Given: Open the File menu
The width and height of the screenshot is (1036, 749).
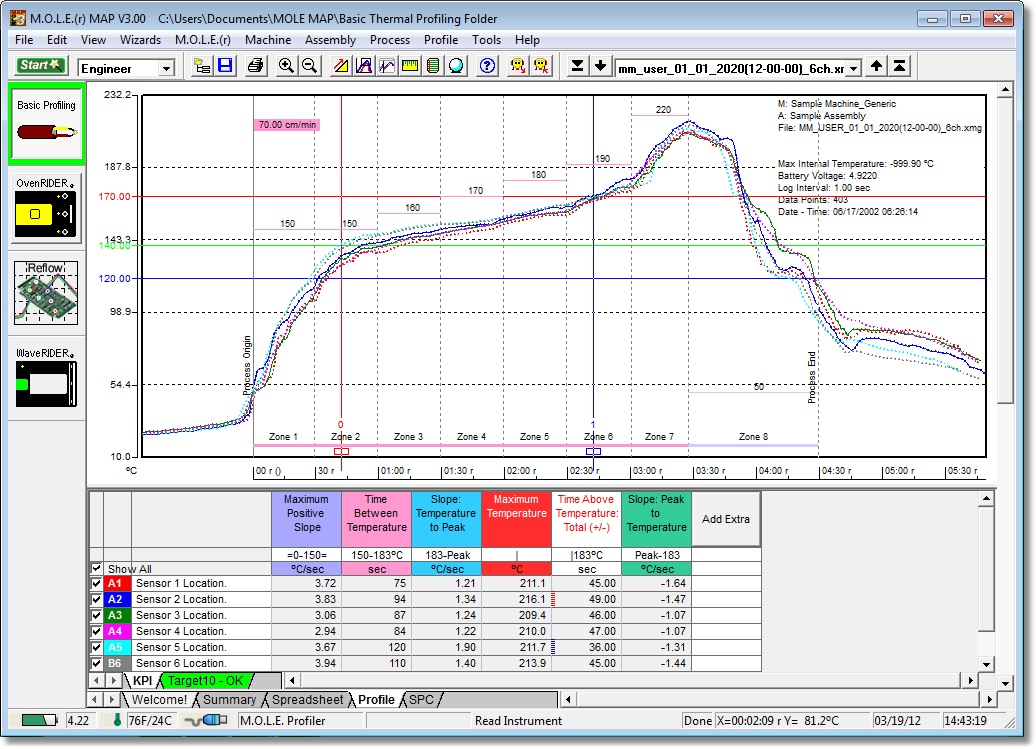Looking at the screenshot, I should pyautogui.click(x=24, y=40).
